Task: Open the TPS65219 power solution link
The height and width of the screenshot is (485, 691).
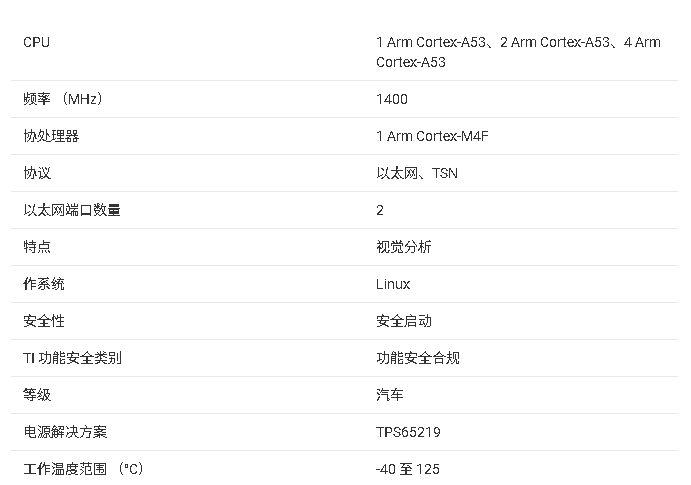Action: 408,432
